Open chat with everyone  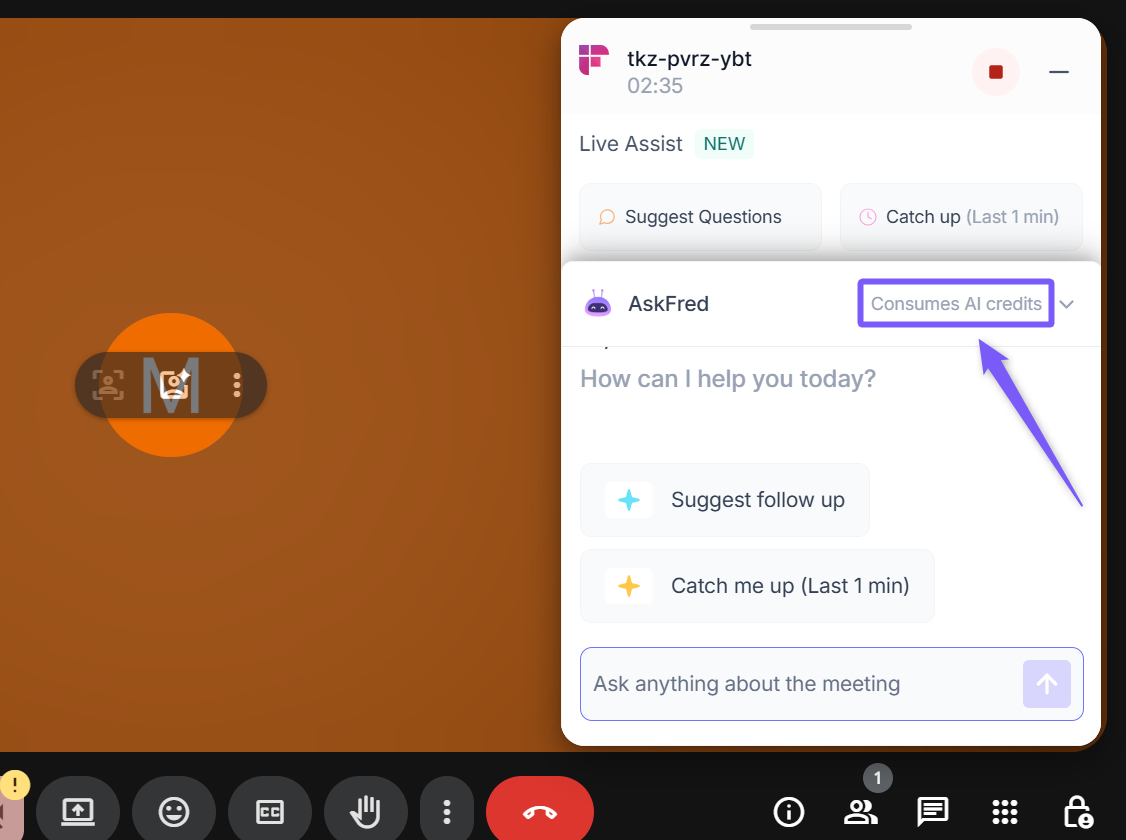(x=933, y=812)
